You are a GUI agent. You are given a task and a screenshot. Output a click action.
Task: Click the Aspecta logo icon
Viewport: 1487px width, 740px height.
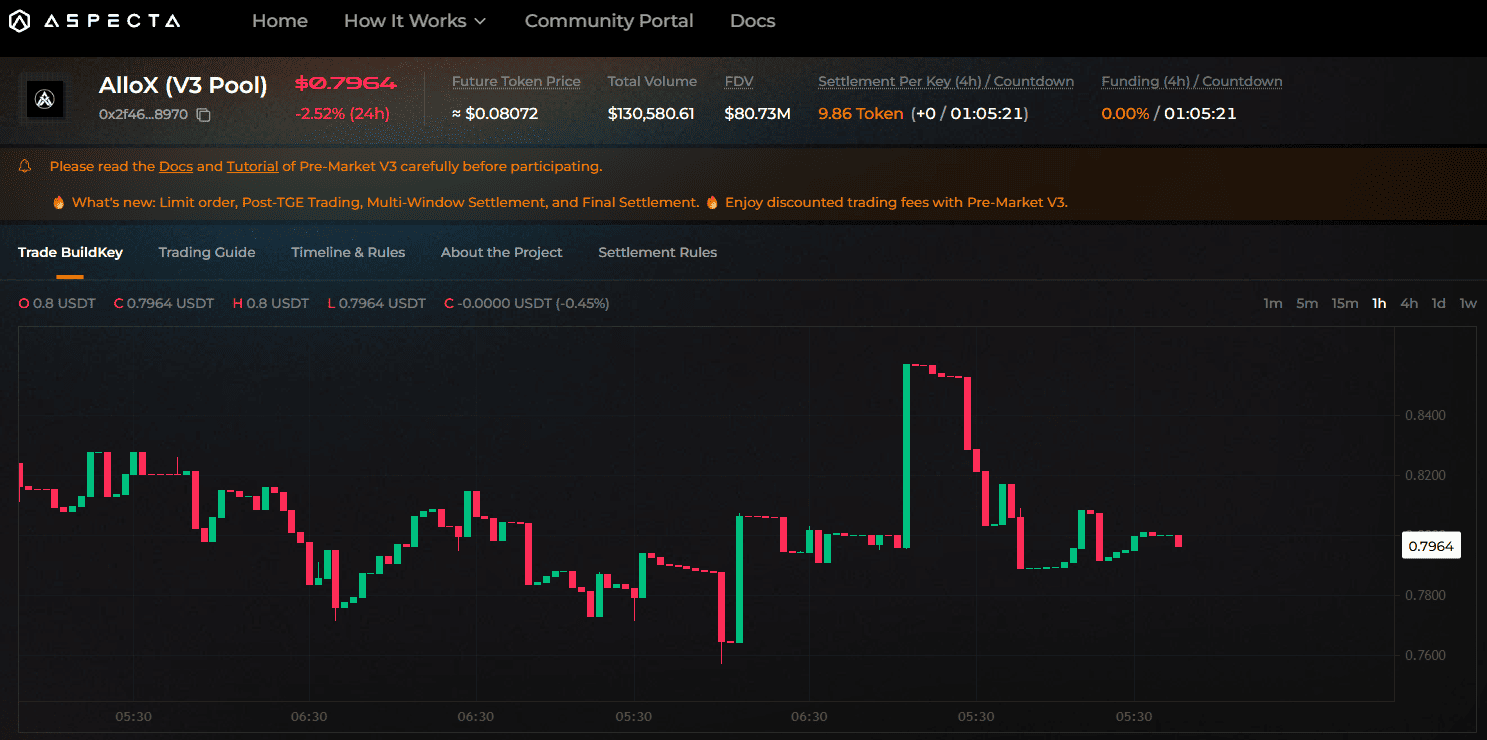coord(19,21)
